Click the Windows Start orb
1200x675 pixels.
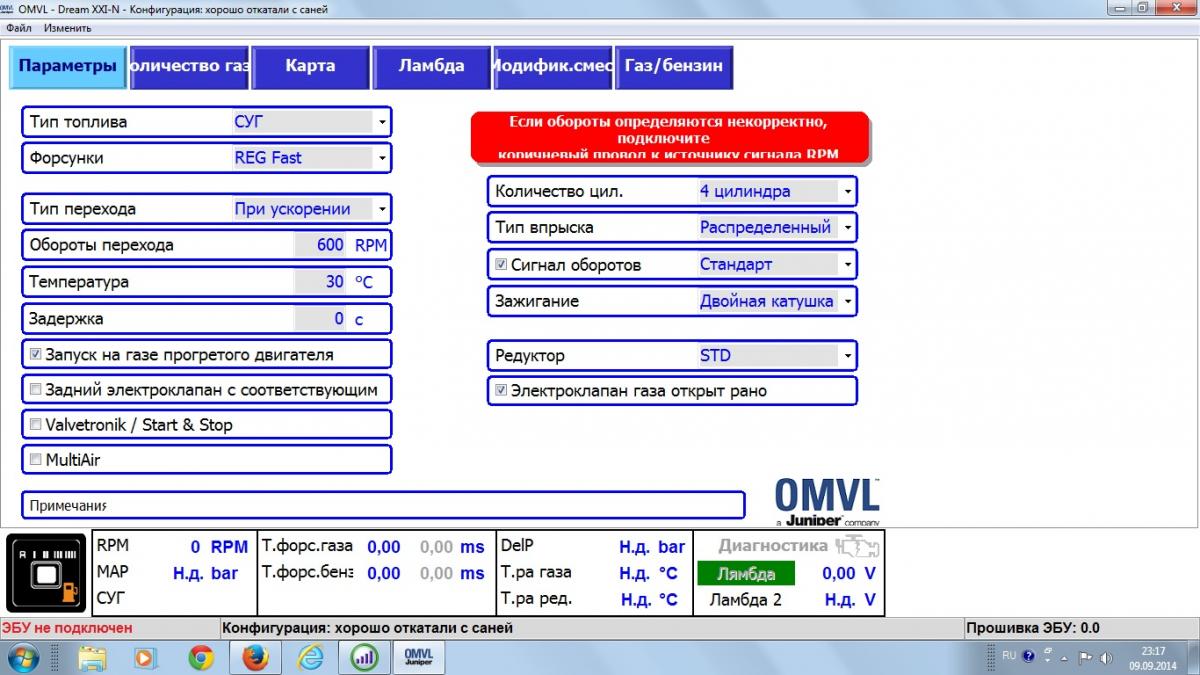(x=23, y=657)
